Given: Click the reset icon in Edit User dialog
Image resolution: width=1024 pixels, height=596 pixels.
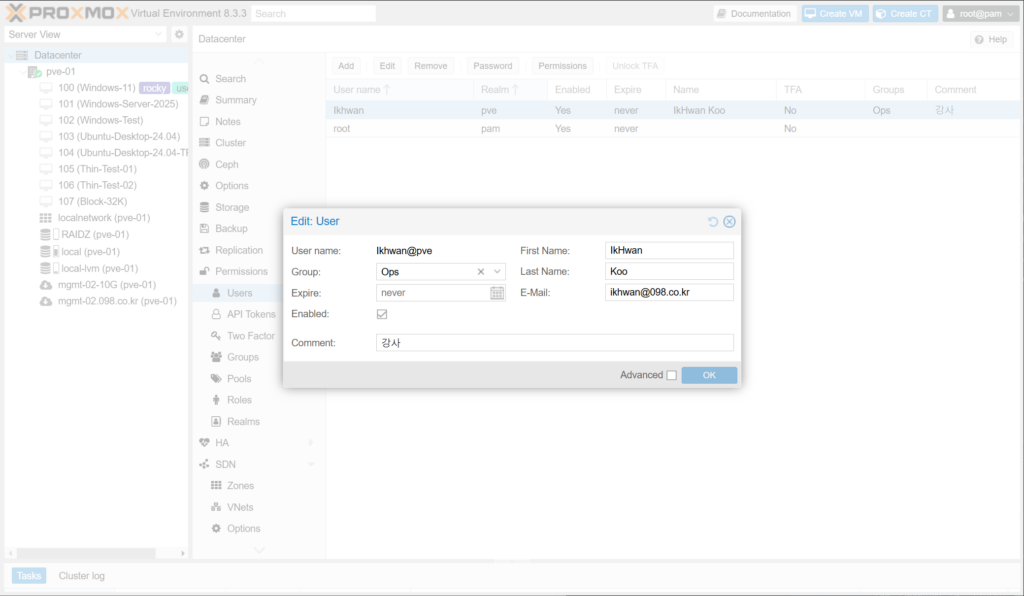Looking at the screenshot, I should (x=713, y=221).
